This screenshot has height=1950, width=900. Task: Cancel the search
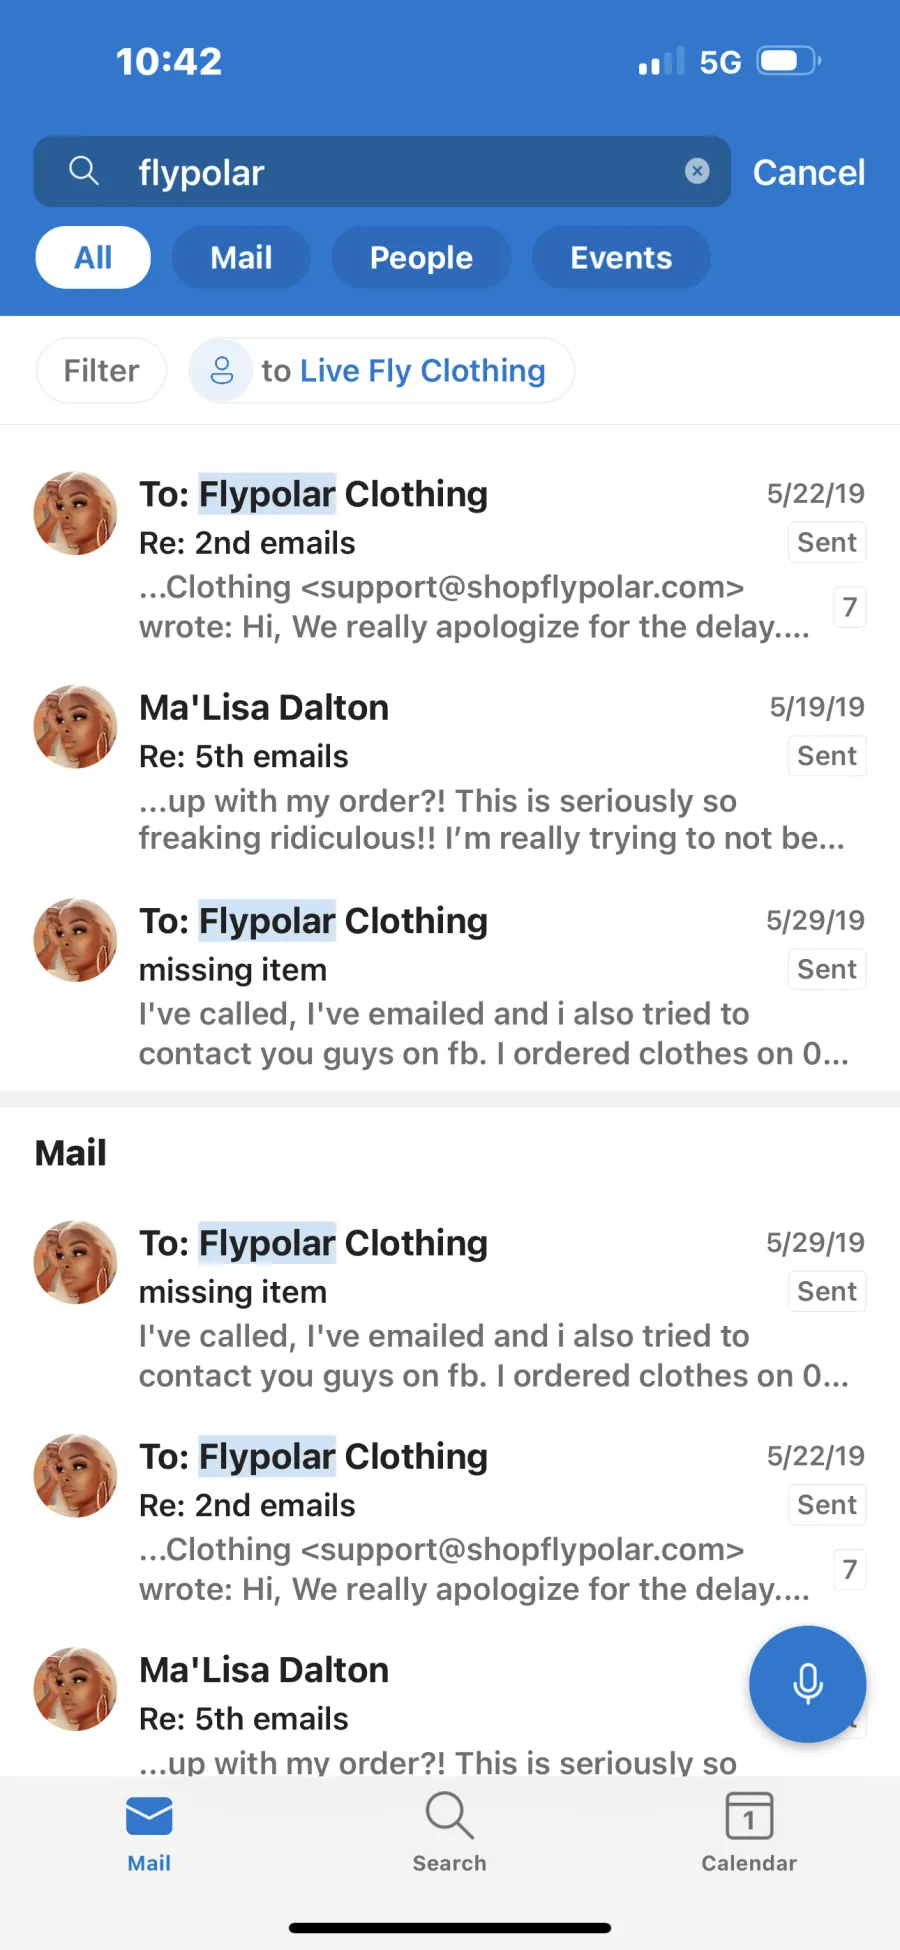[808, 172]
